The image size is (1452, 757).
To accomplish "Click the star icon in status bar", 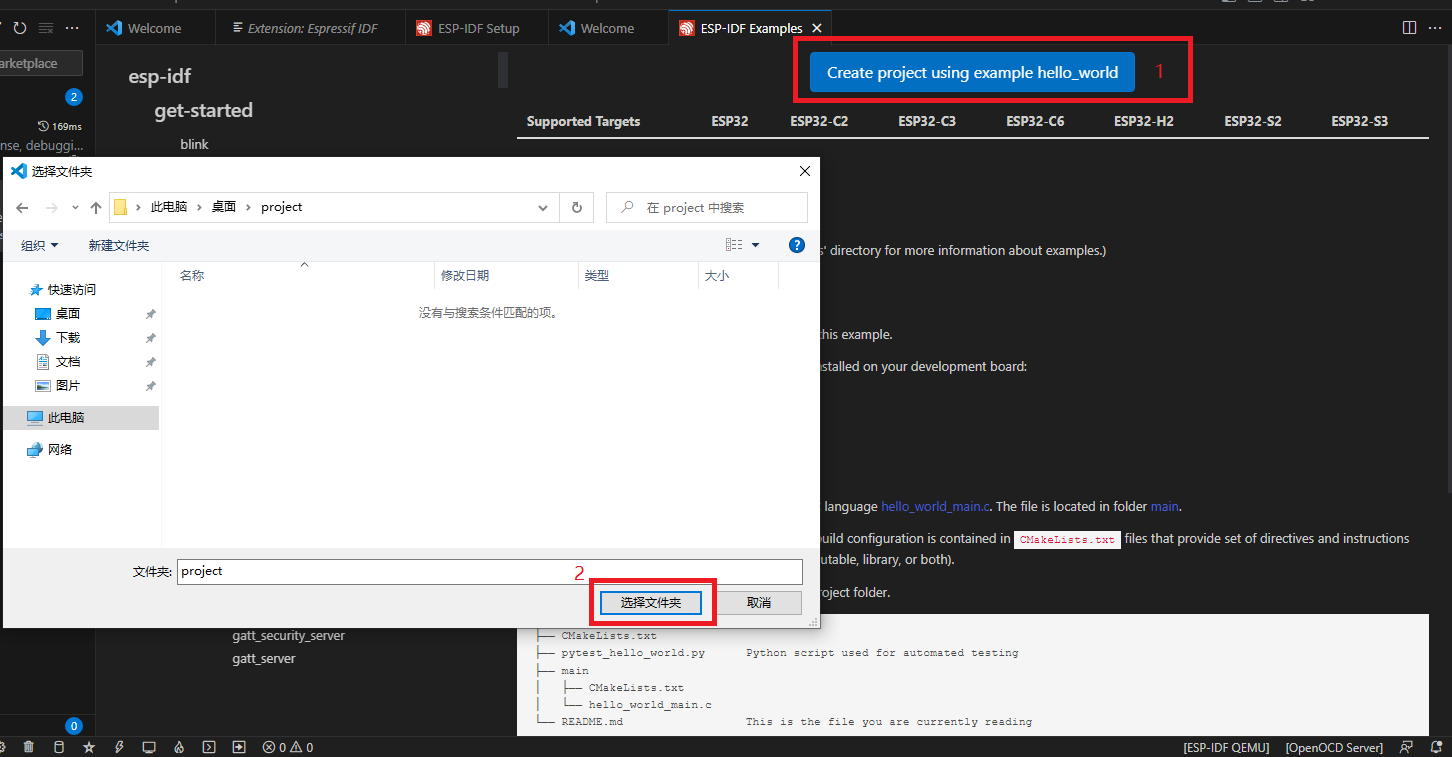I will [89, 747].
